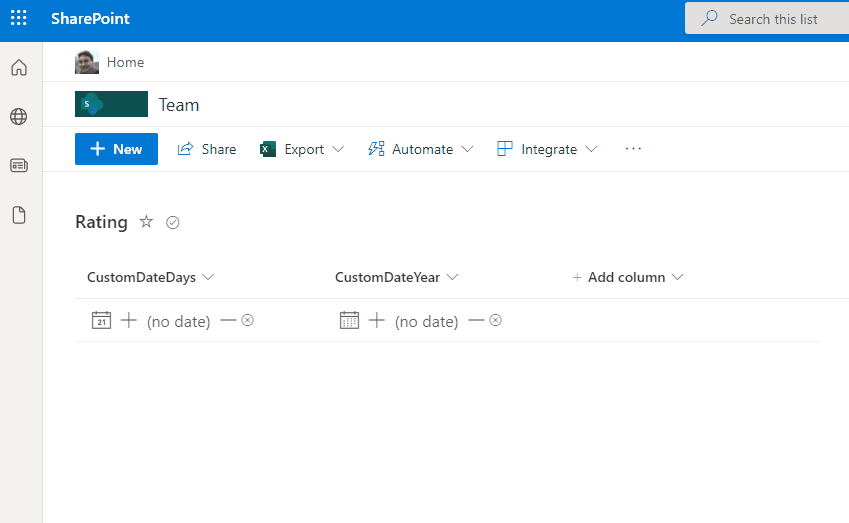Screen dimensions: 849x523
Task: Click the check circle next to Rating
Action: (x=173, y=223)
